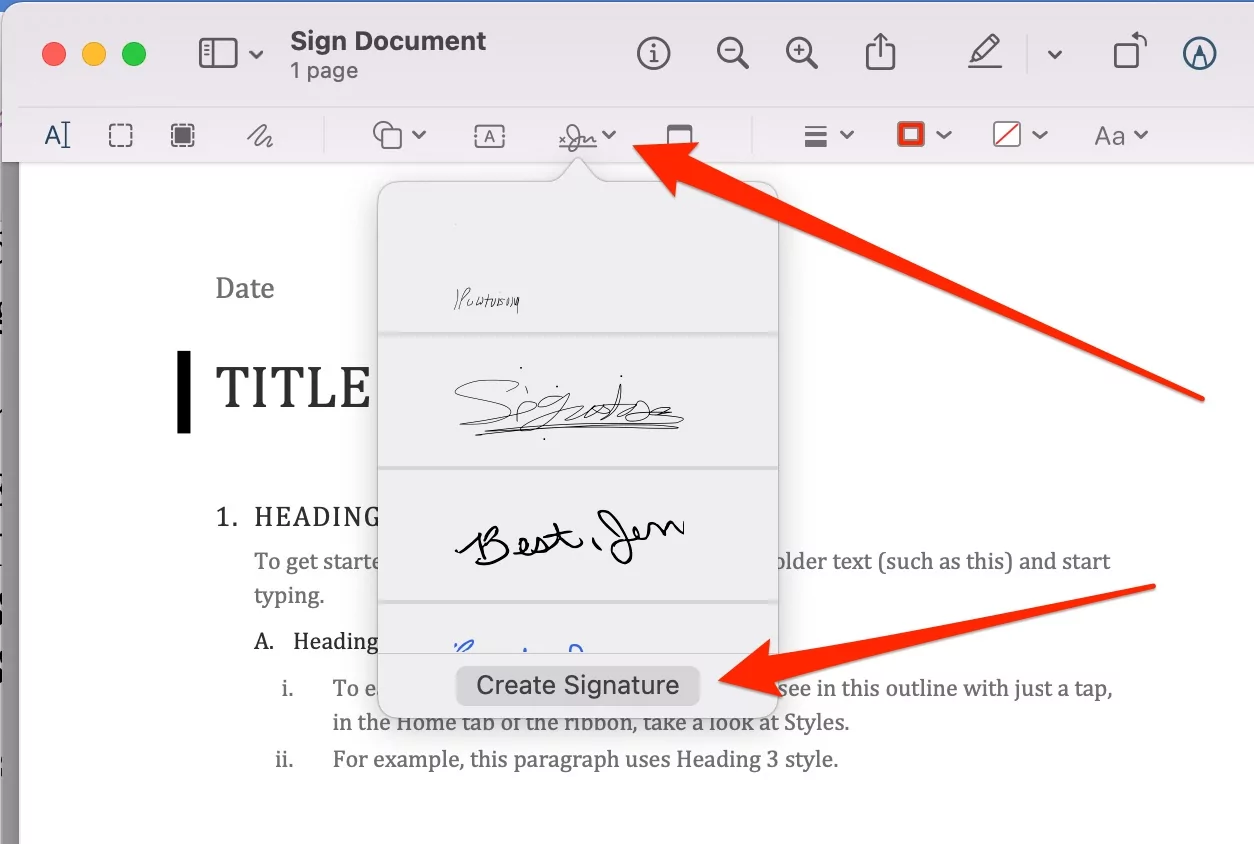Pick the Sketch tool
This screenshot has width=1254, height=844.
260,136
